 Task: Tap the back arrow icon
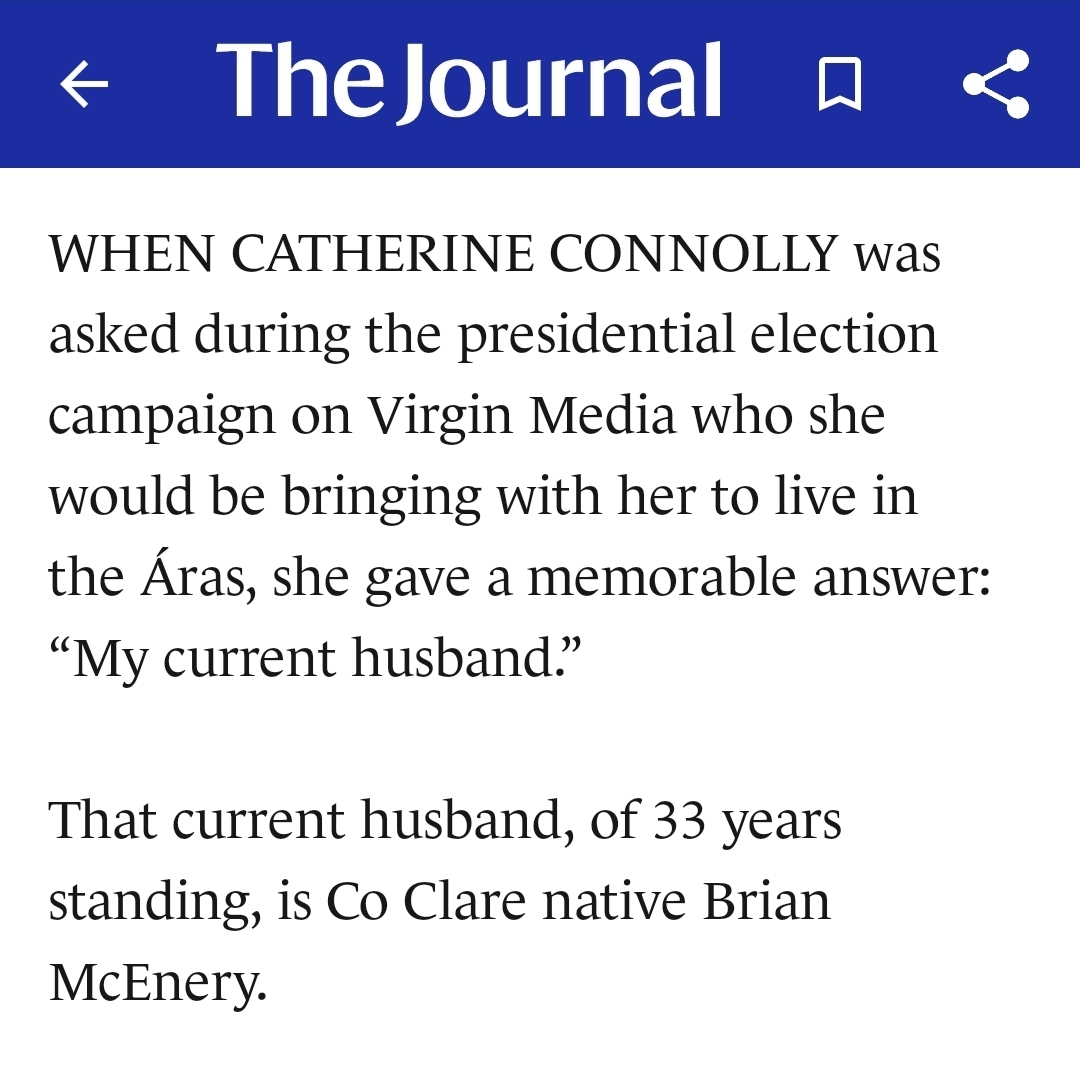pyautogui.click(x=84, y=84)
